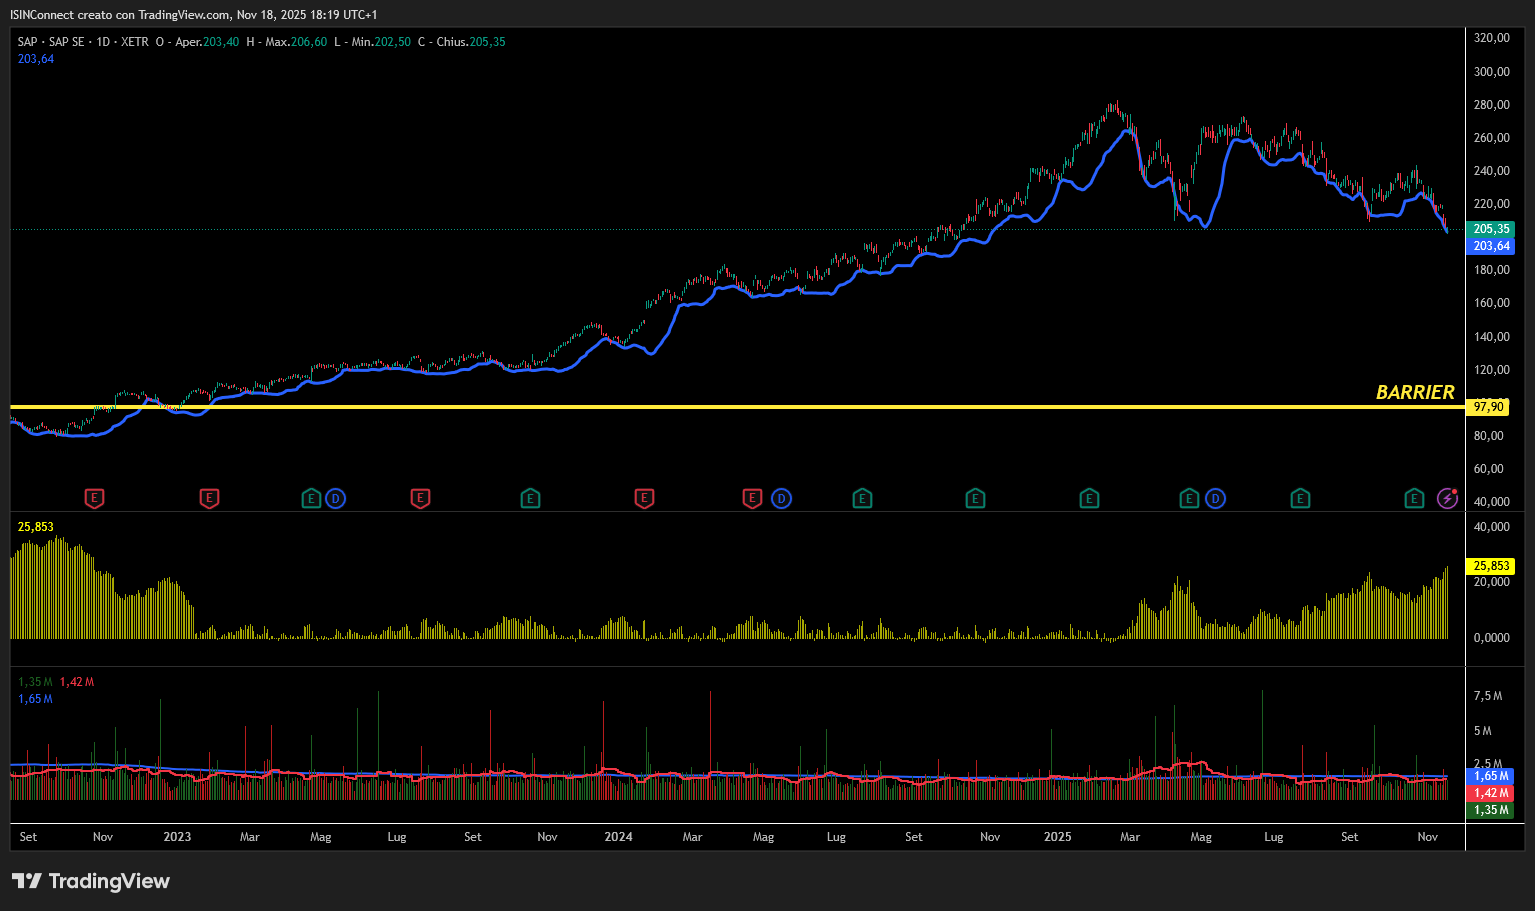The image size is (1535, 911).
Task: Click the 2024 year label on time axis
Action: point(618,837)
